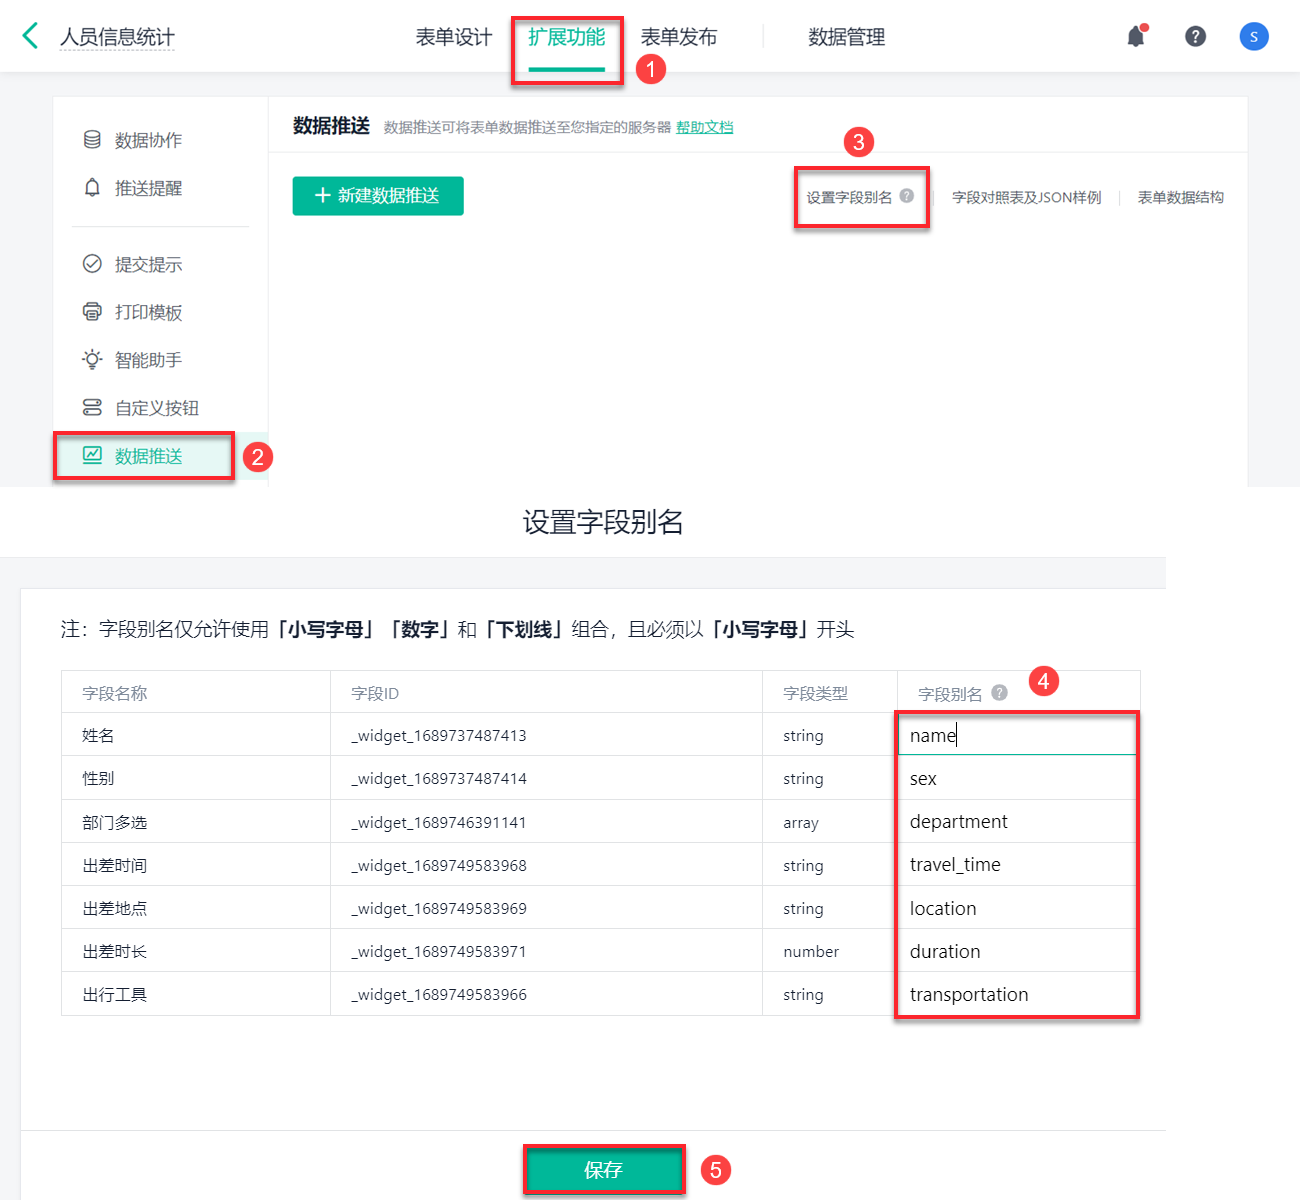The image size is (1300, 1200).
Task: Focus the alias field containing department
Action: coord(1017,821)
